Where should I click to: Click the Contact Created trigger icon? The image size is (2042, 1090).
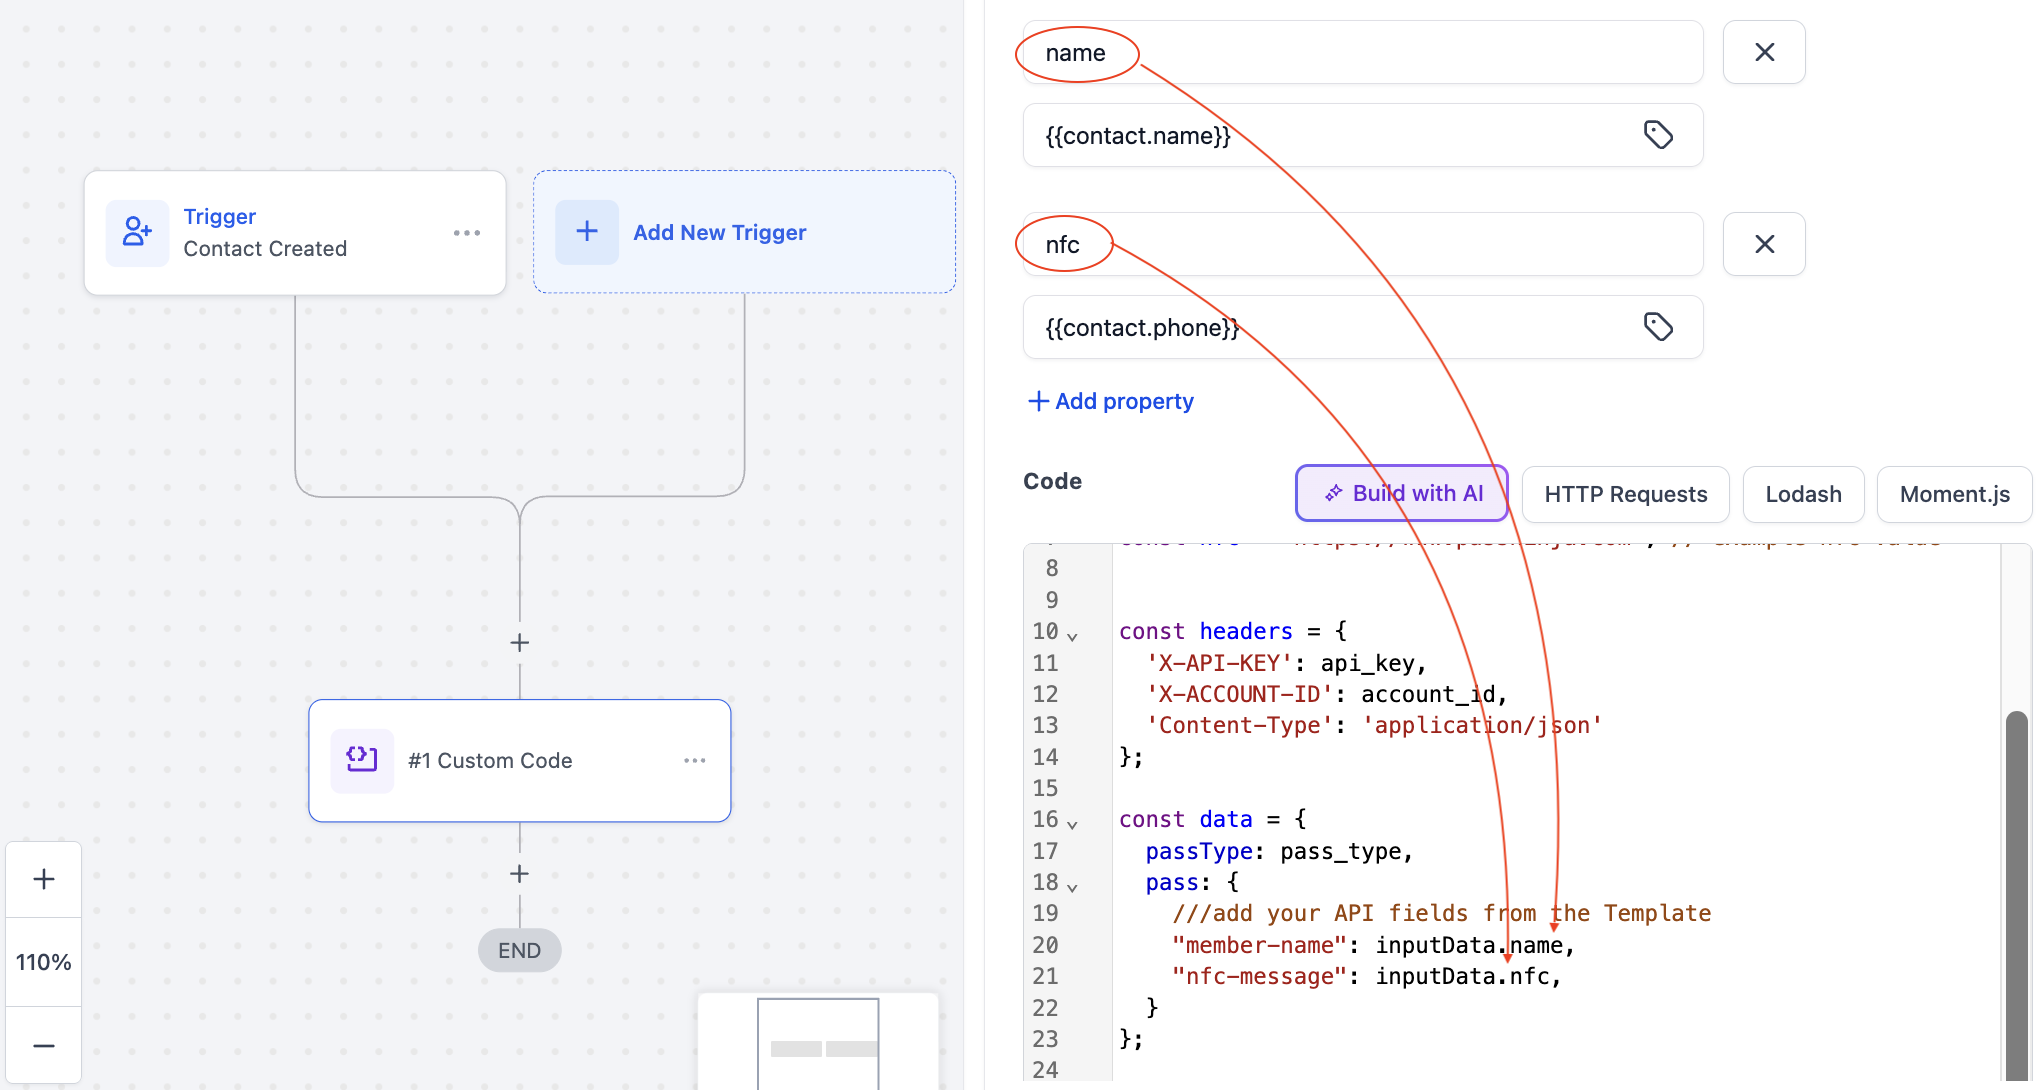137,233
